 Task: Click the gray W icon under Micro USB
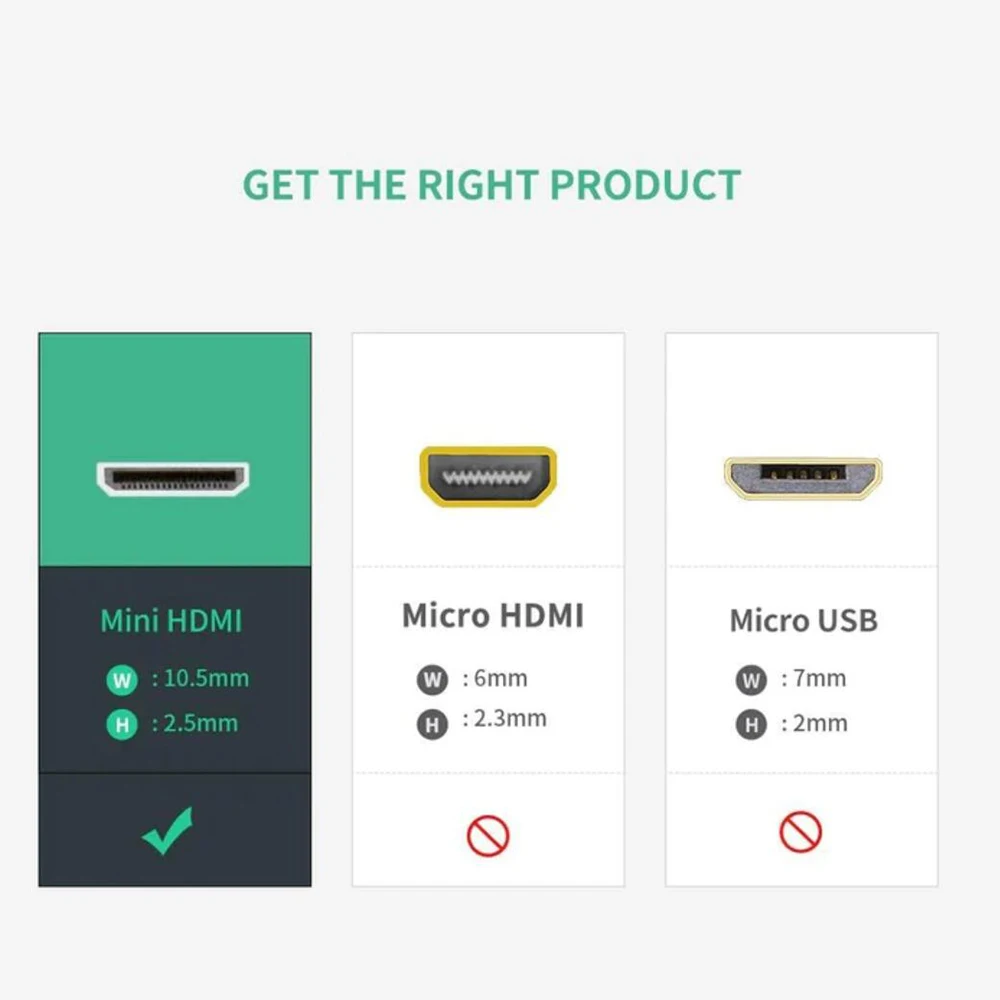click(x=751, y=680)
